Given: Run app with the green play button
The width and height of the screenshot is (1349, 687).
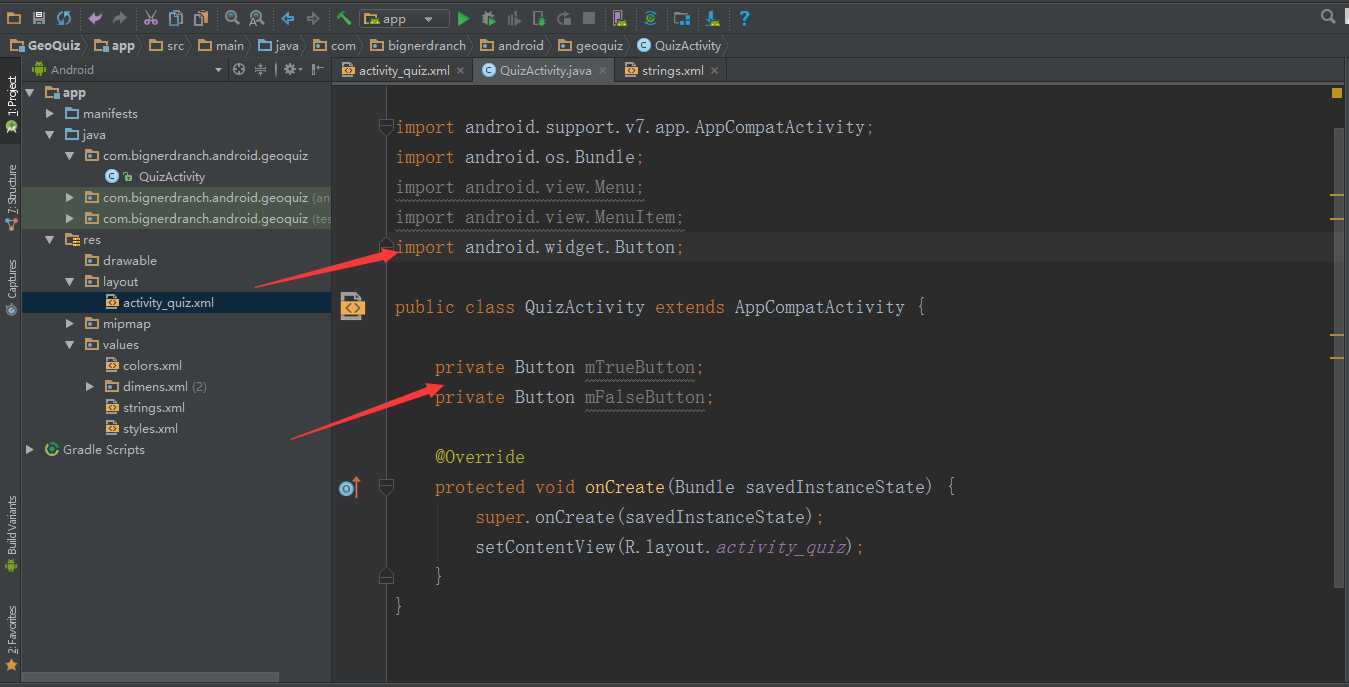Looking at the screenshot, I should [x=463, y=18].
